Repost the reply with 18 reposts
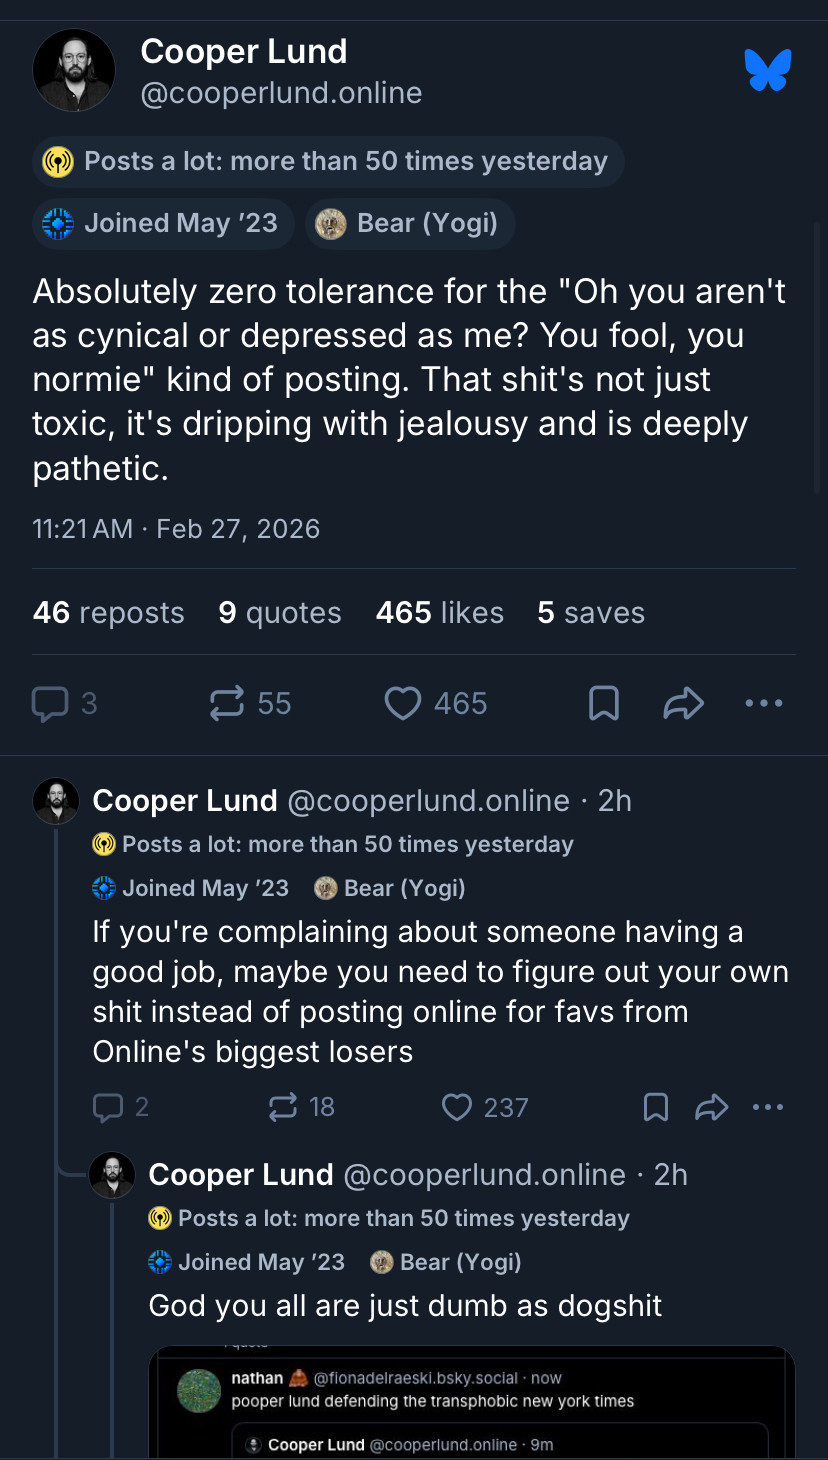Screen dimensions: 828x1460 point(283,1107)
